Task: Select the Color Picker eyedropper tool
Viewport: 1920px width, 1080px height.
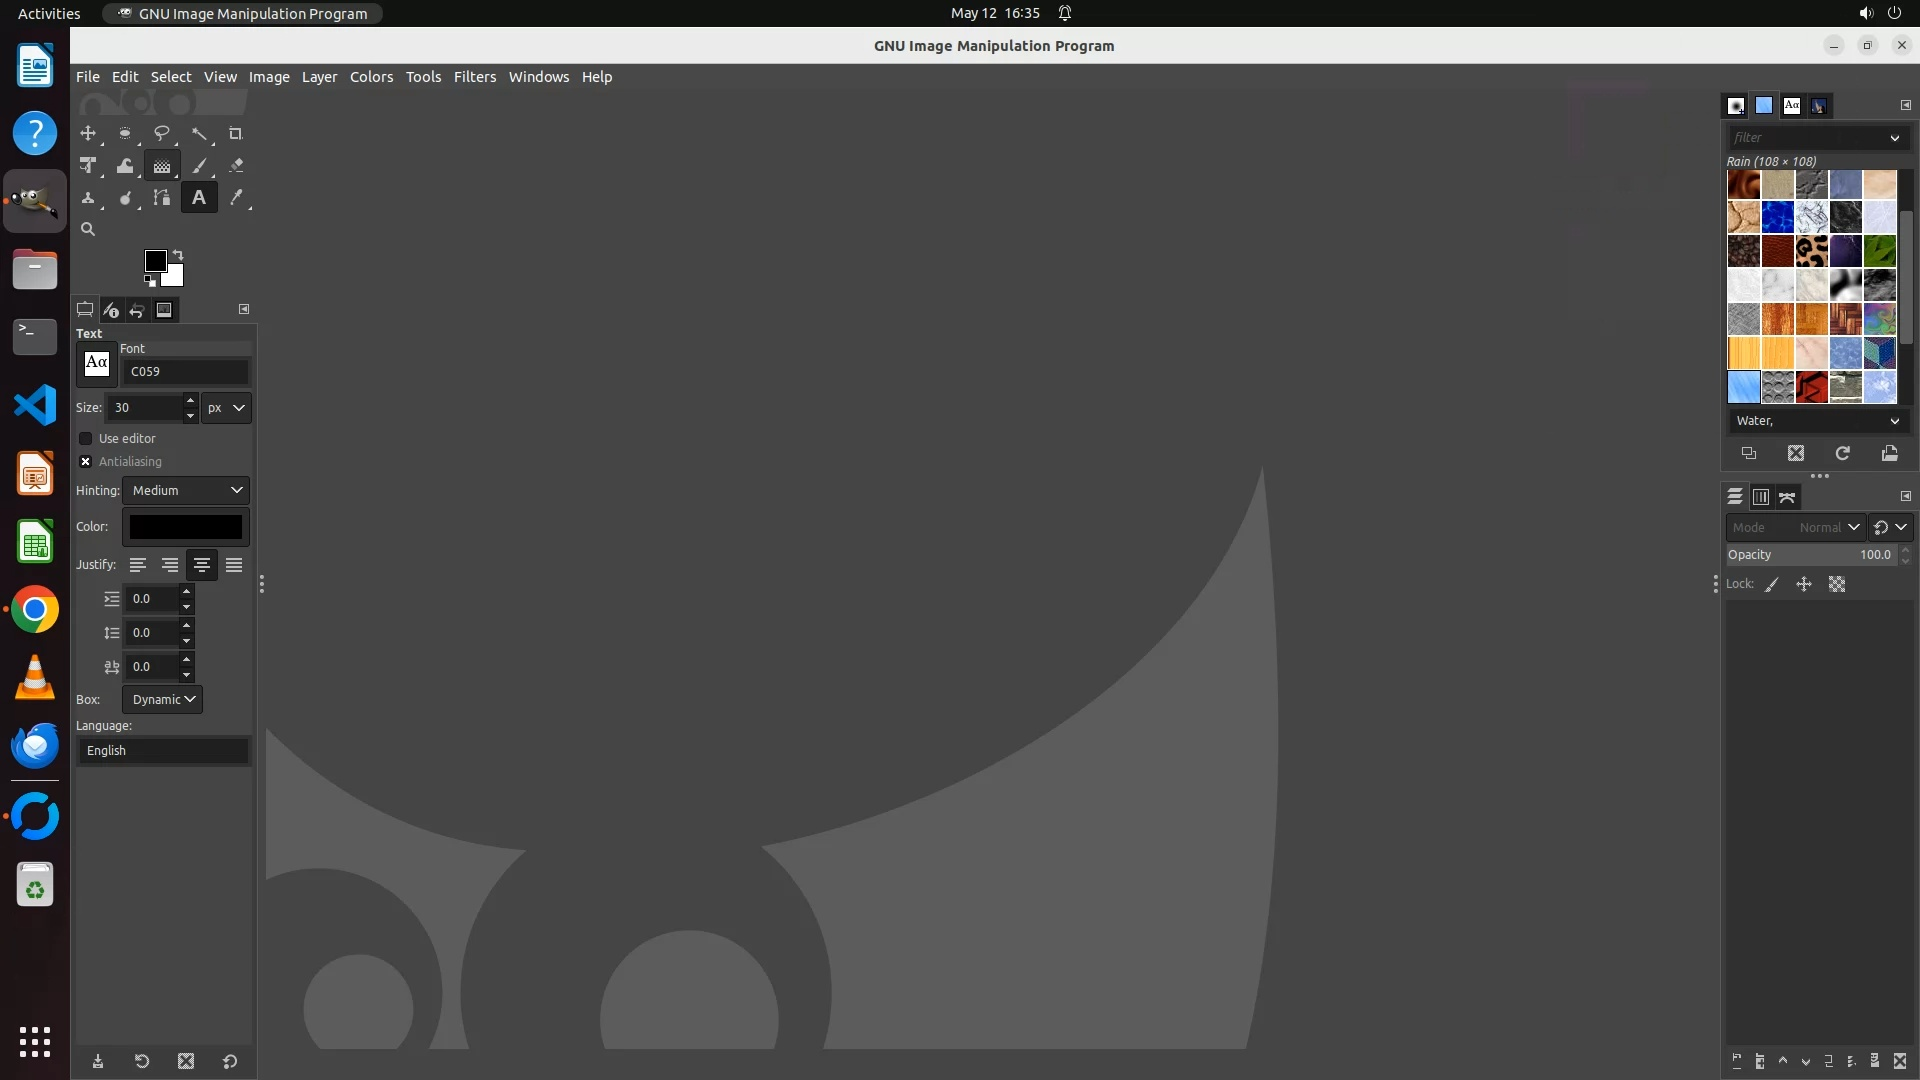Action: [x=236, y=198]
